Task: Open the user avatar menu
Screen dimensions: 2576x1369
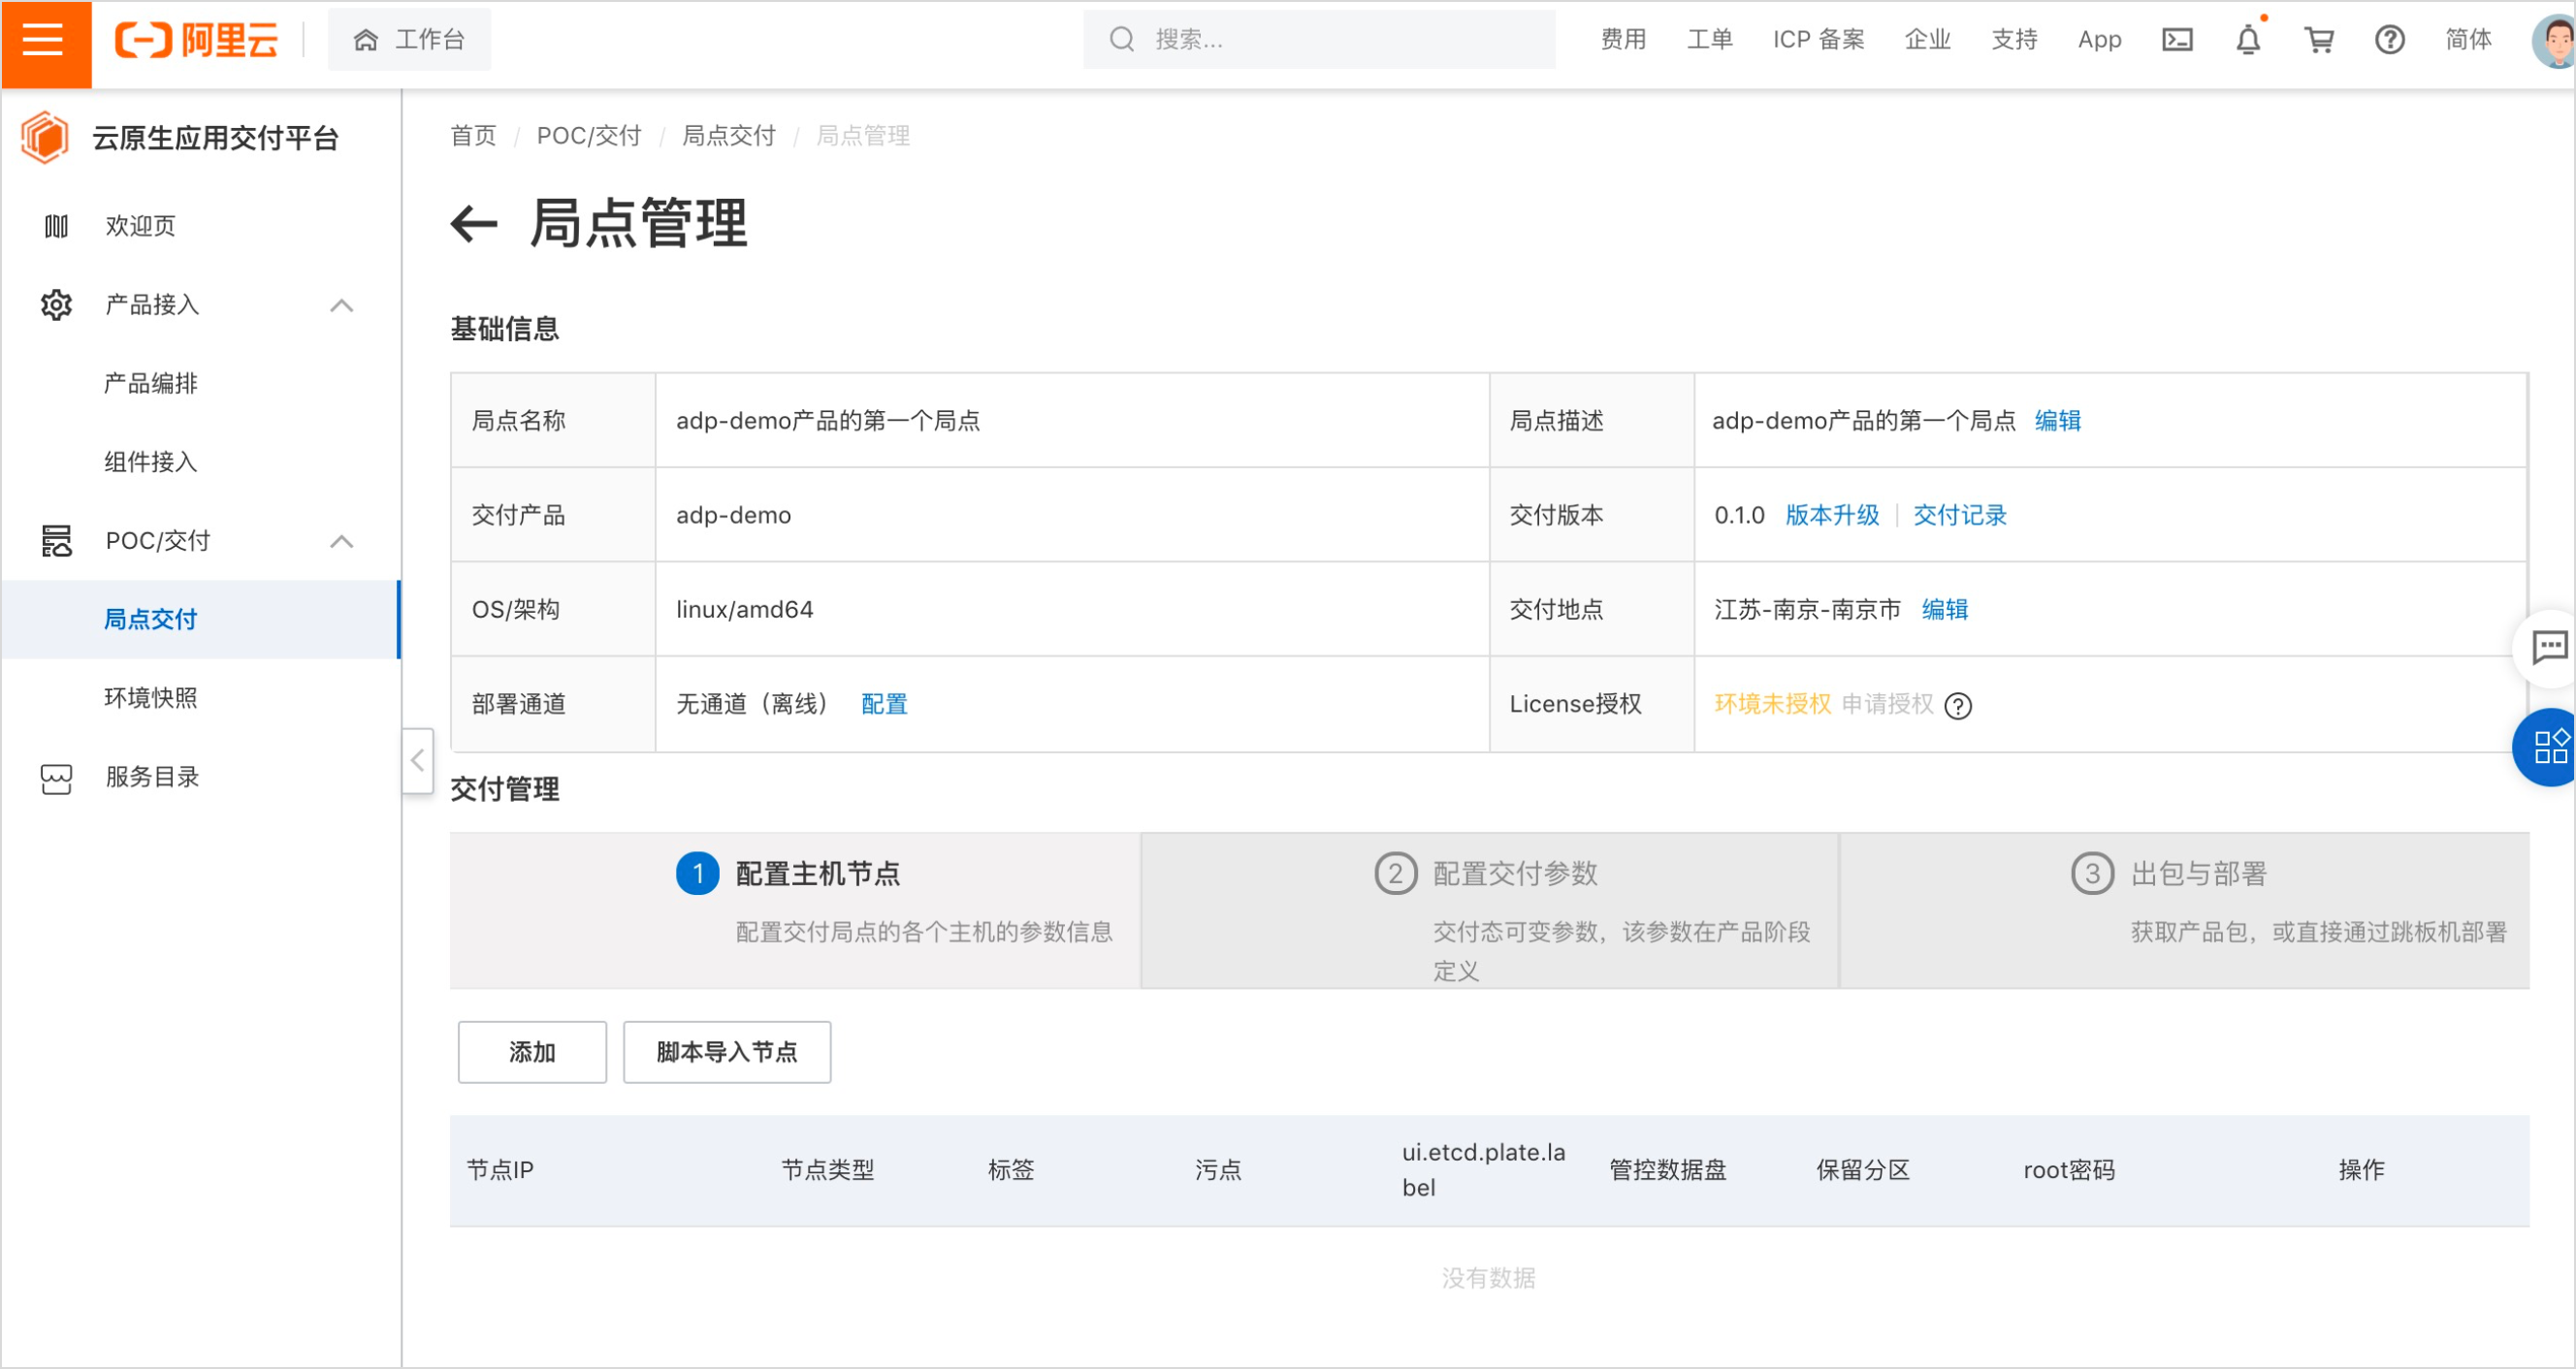Action: 2553,40
